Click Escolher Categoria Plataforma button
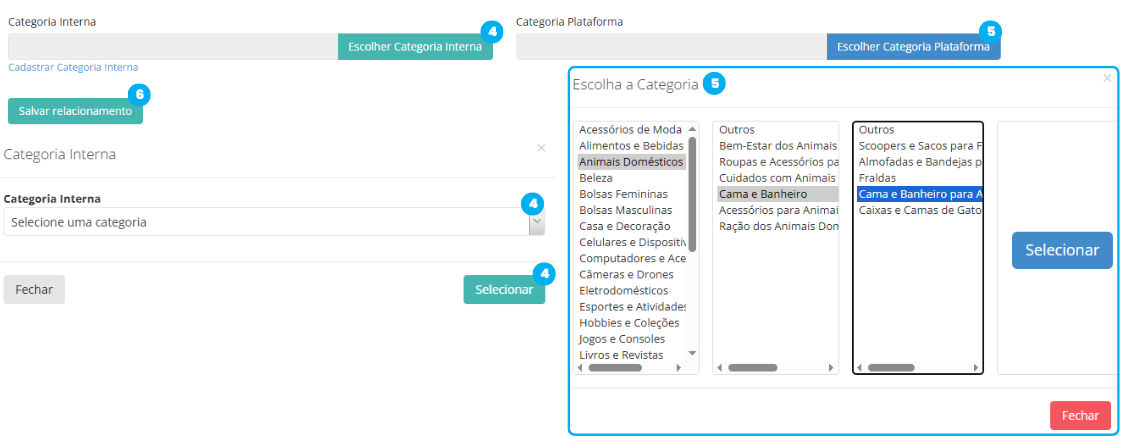The image size is (1127, 441). 913,47
